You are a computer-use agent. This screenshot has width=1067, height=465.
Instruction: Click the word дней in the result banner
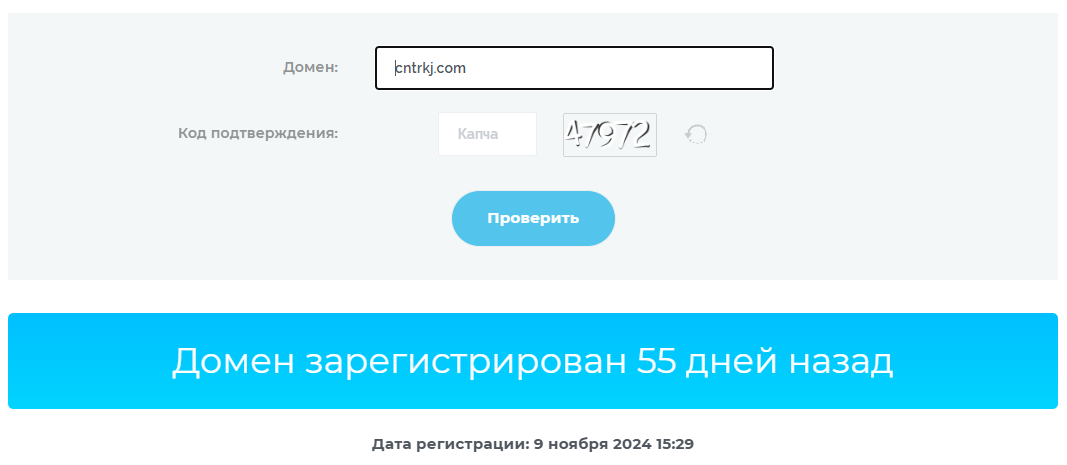(732, 363)
